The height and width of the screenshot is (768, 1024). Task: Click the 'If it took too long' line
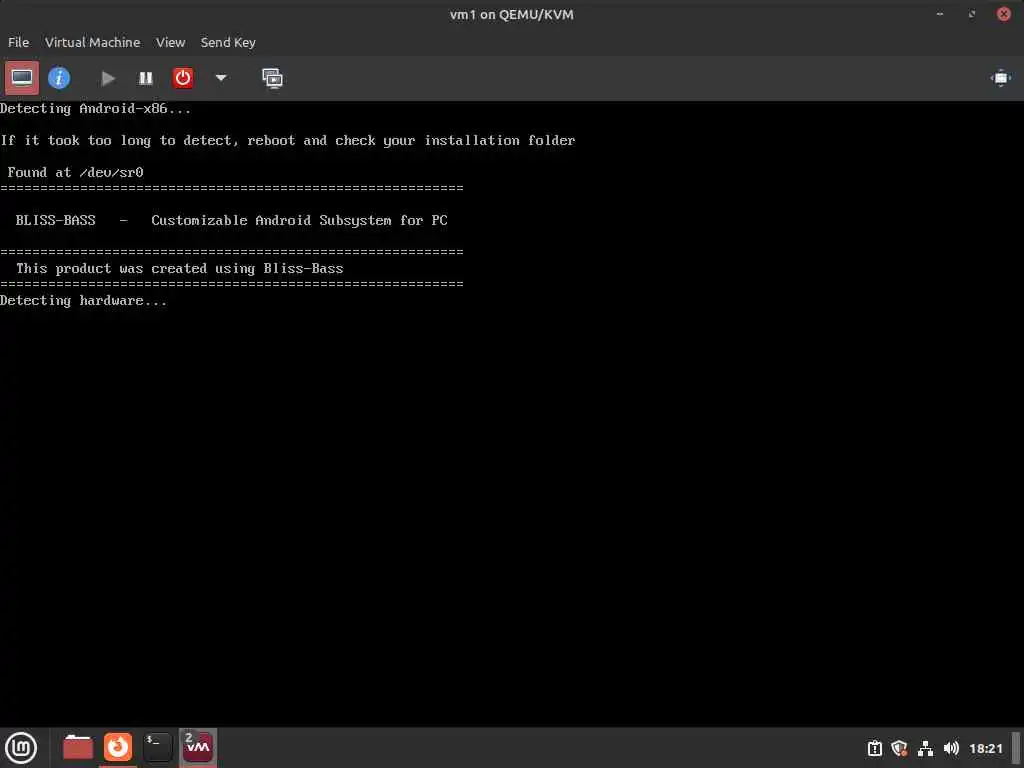[288, 141]
